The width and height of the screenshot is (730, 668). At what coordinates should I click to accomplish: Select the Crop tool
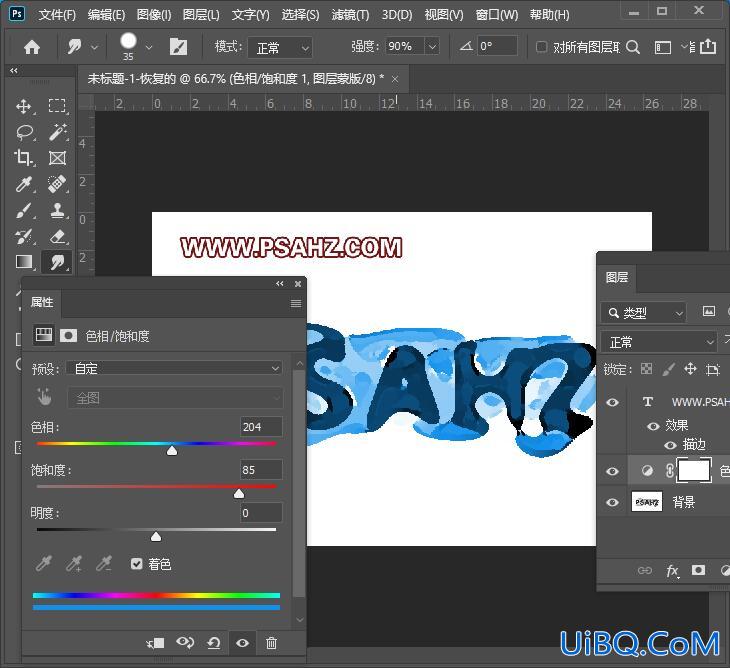(24, 158)
